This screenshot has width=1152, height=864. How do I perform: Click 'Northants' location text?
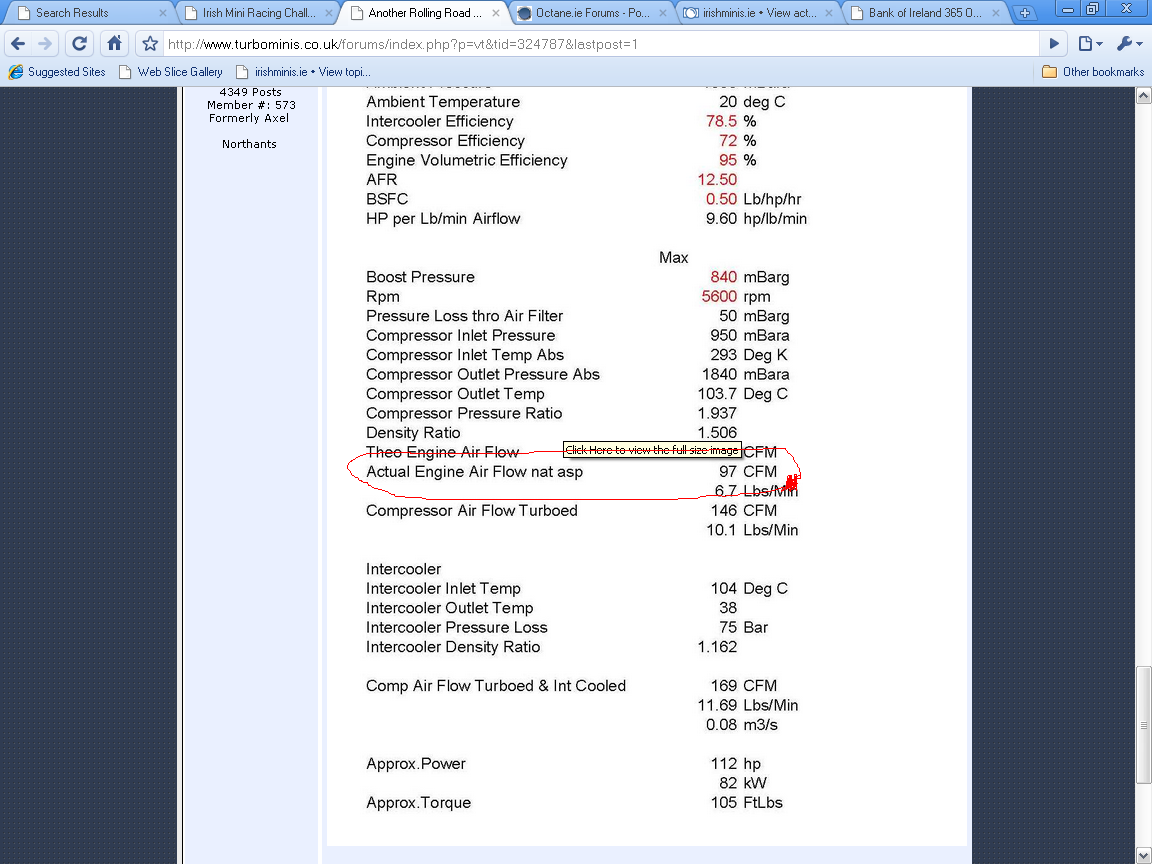tap(249, 144)
